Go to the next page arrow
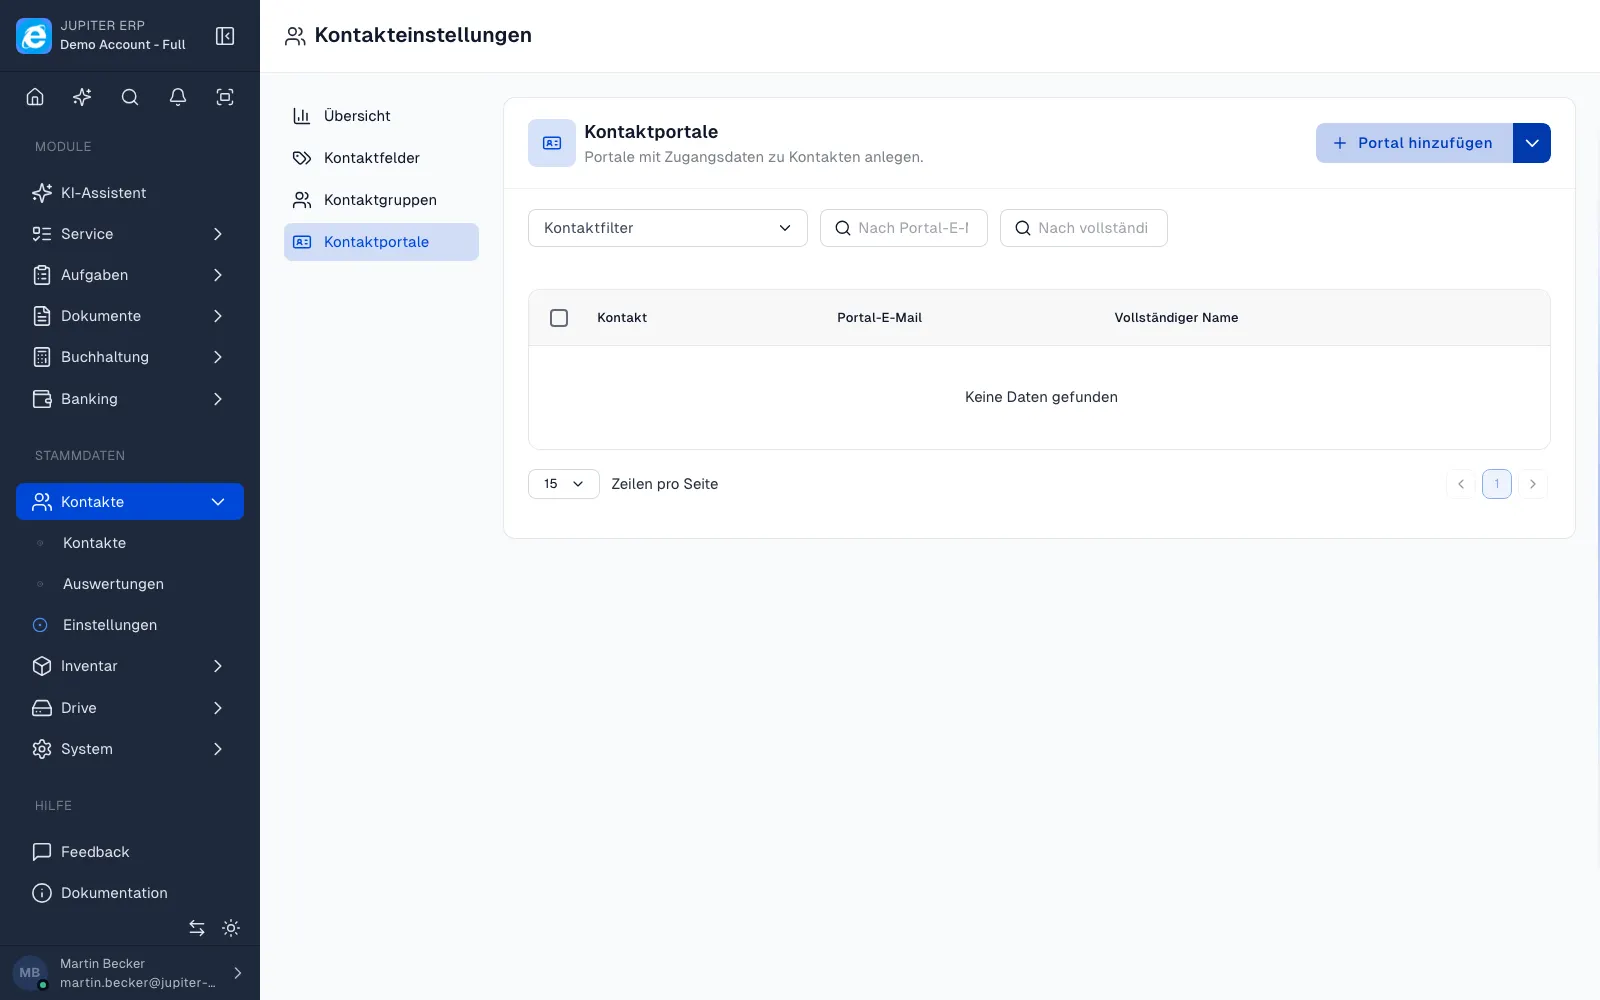Image resolution: width=1600 pixels, height=1000 pixels. (x=1533, y=484)
